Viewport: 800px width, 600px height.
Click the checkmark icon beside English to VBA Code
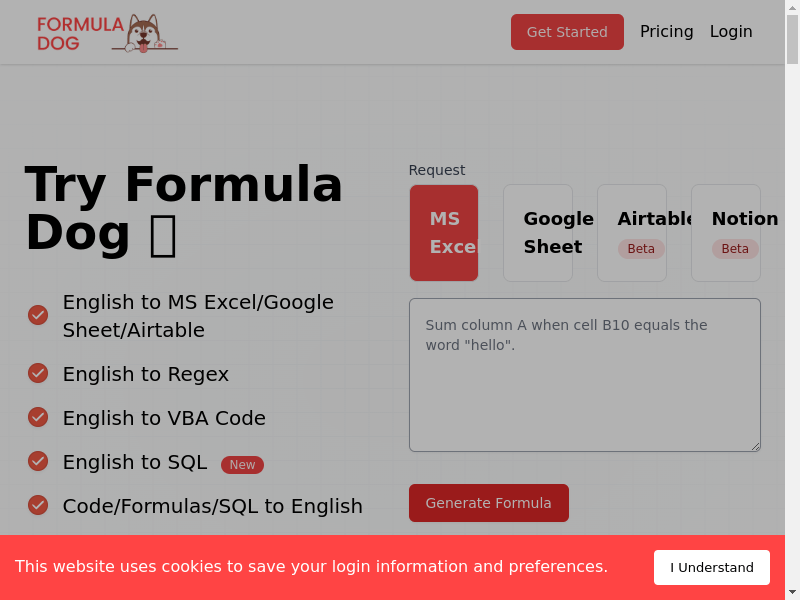pos(38,417)
